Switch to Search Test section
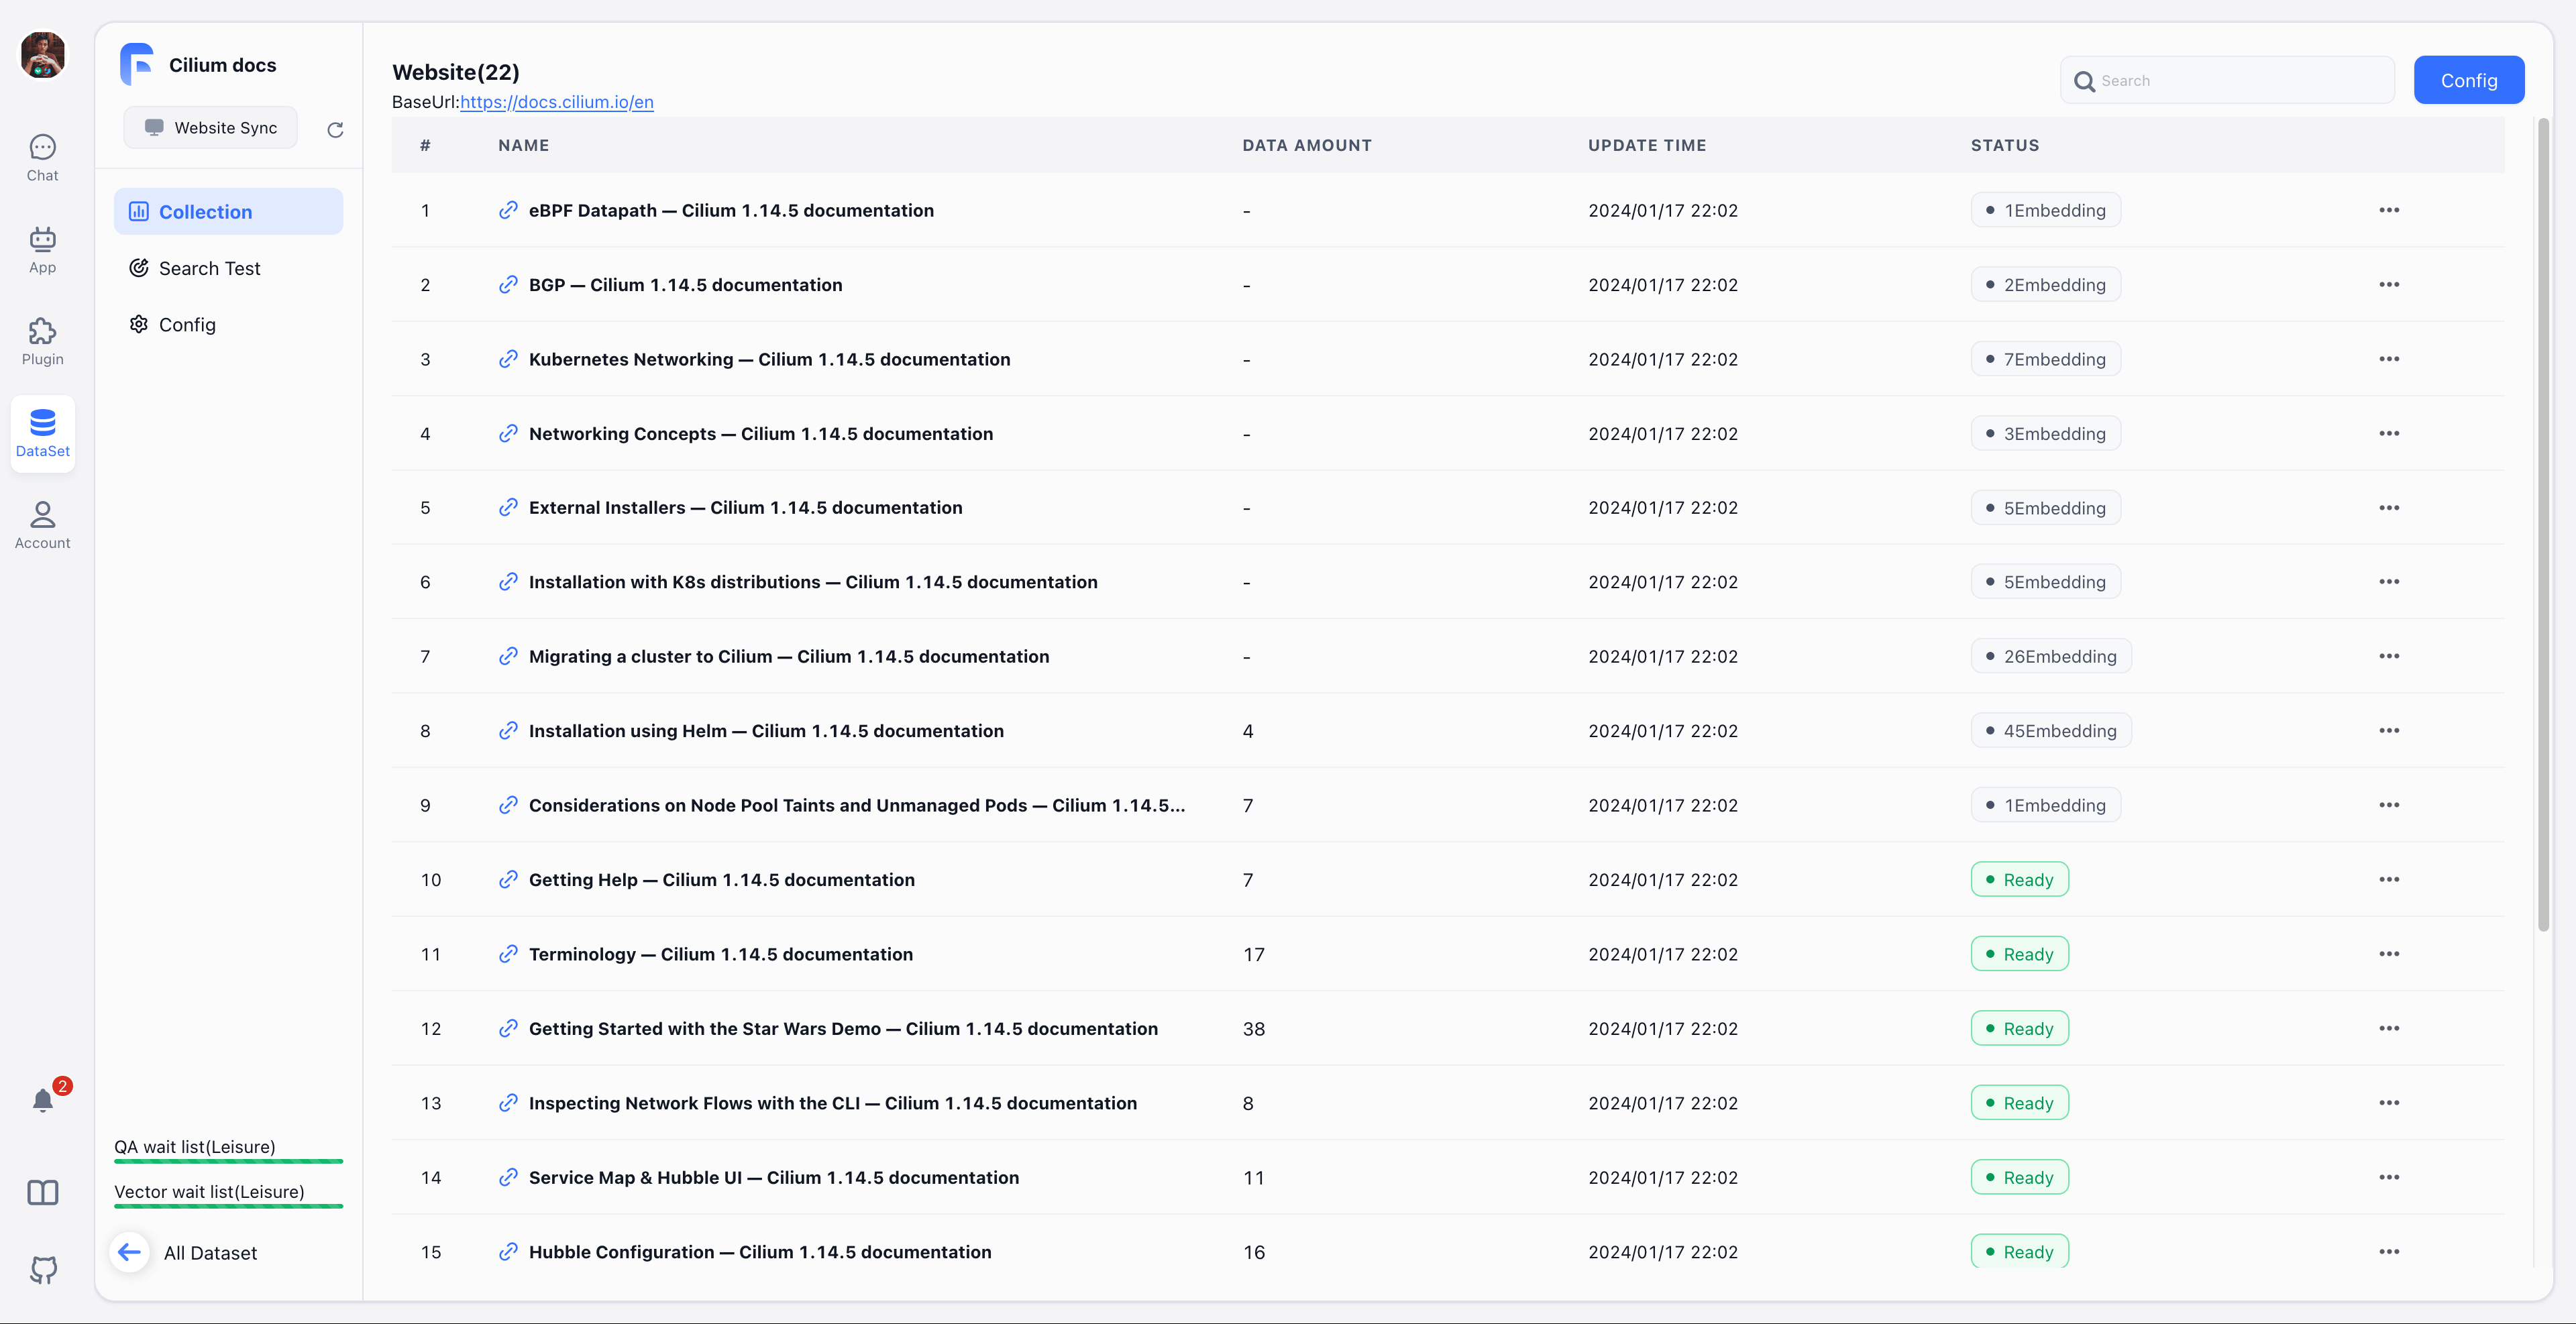 point(209,268)
